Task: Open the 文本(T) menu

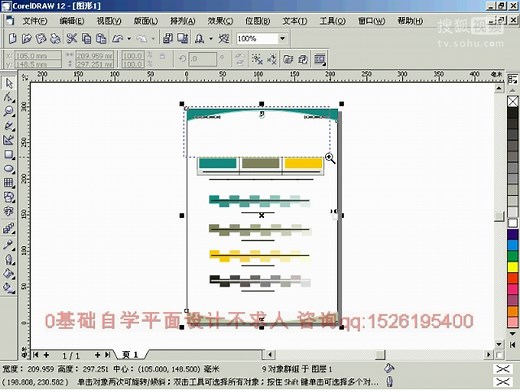Action: [295, 21]
